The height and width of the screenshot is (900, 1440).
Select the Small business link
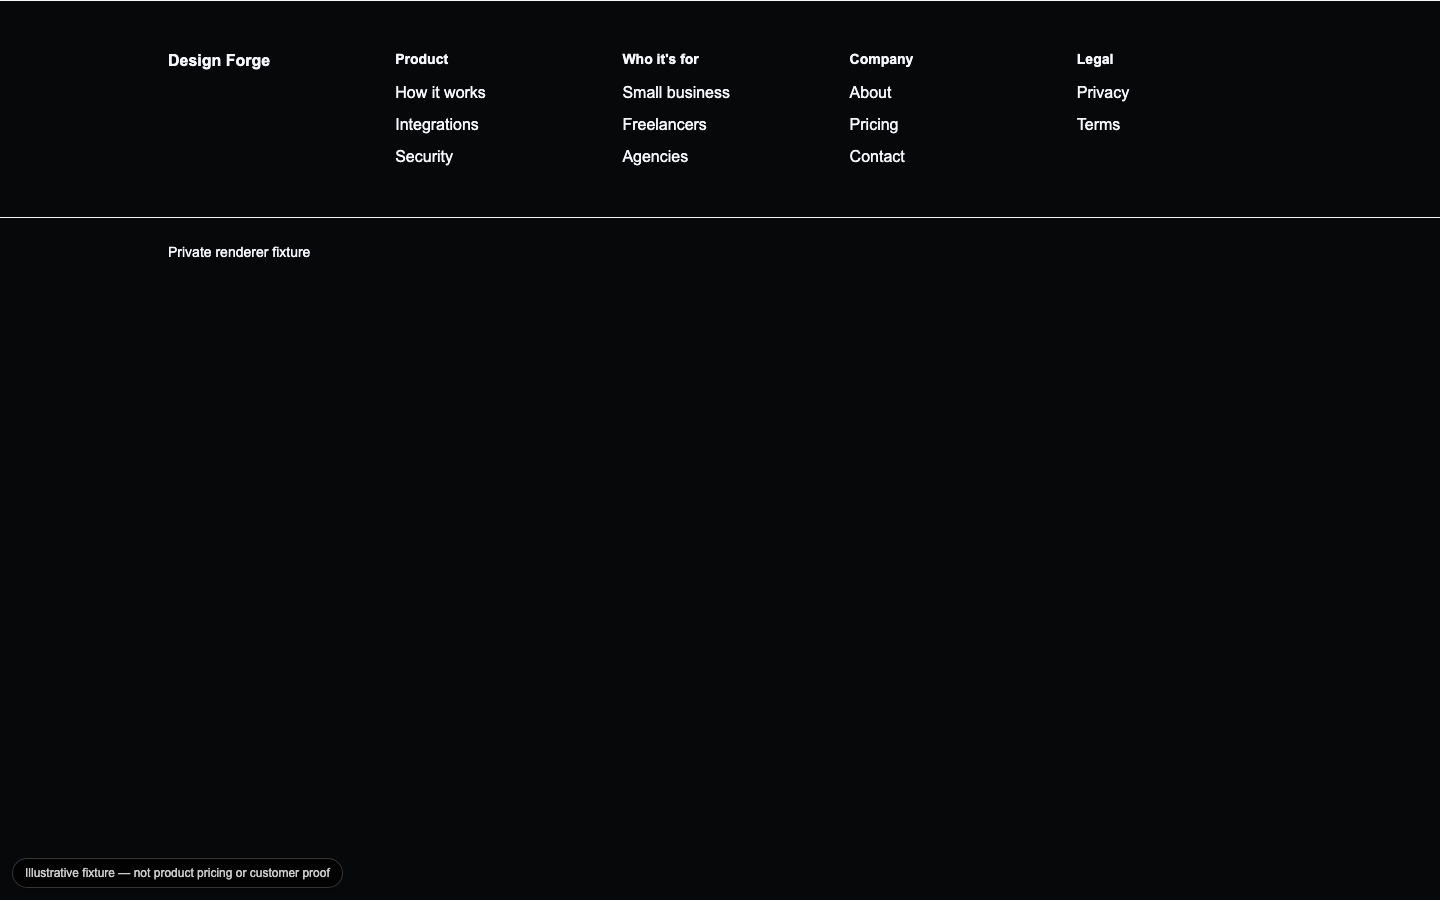[676, 92]
